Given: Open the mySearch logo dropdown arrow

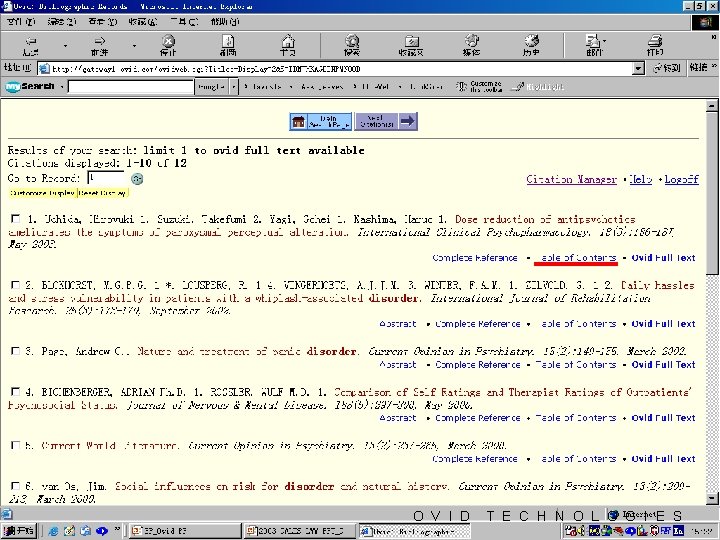Looking at the screenshot, I should pos(62,86).
